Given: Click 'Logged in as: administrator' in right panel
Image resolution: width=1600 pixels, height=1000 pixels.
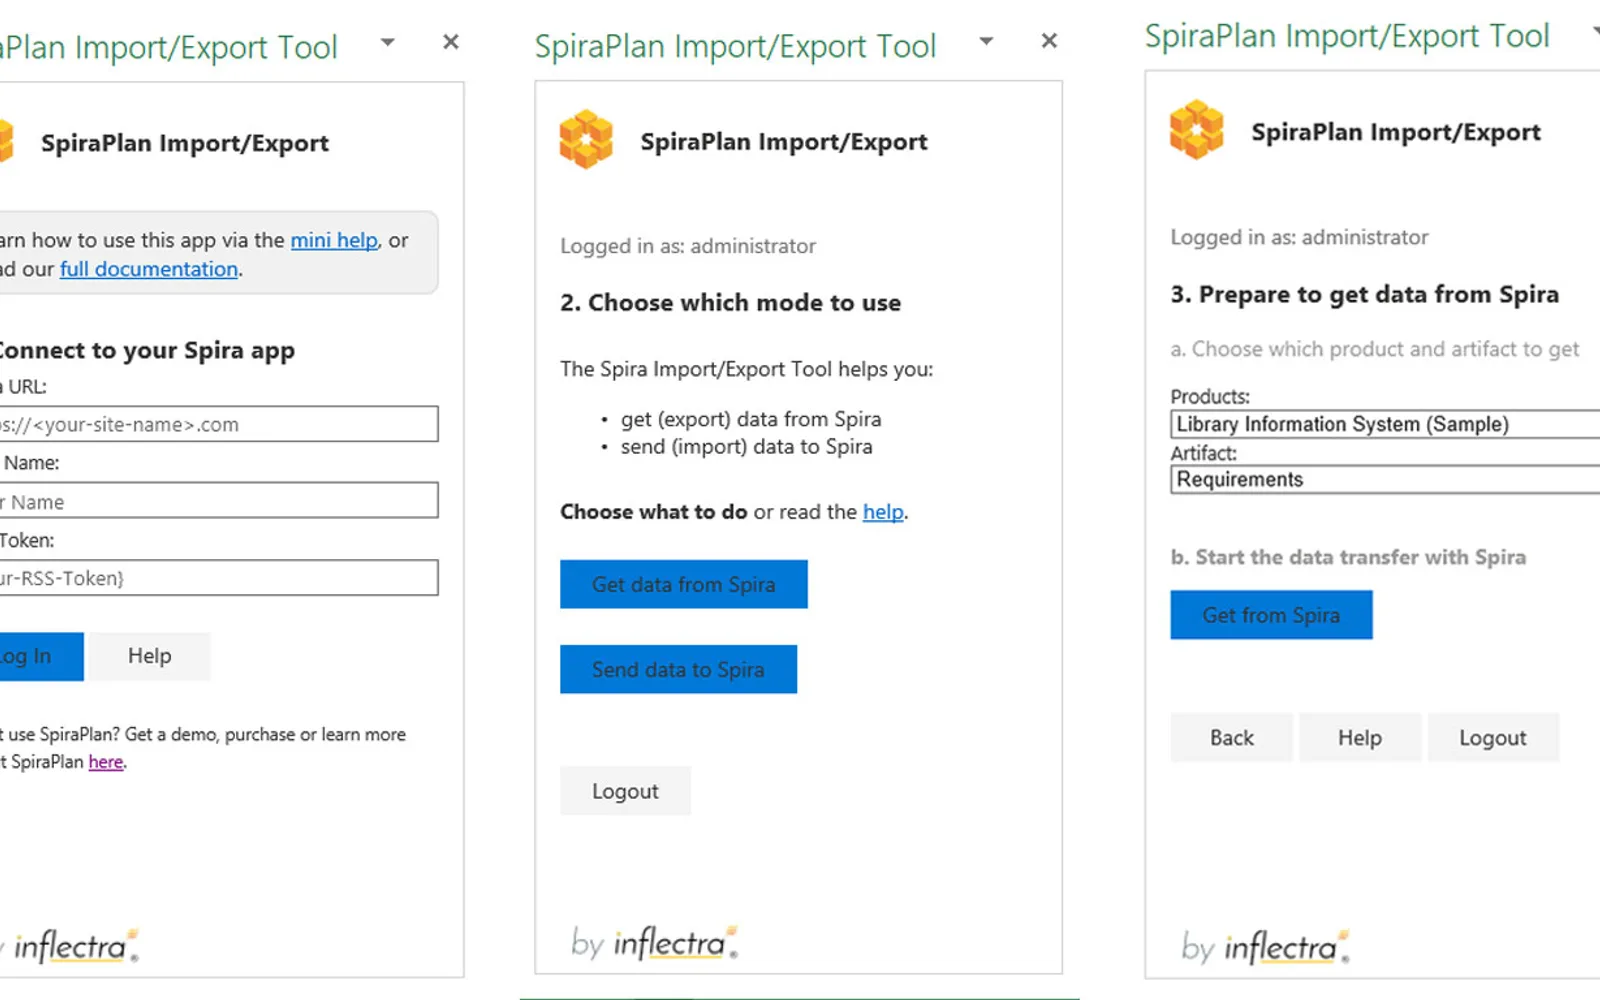Looking at the screenshot, I should 1299,237.
